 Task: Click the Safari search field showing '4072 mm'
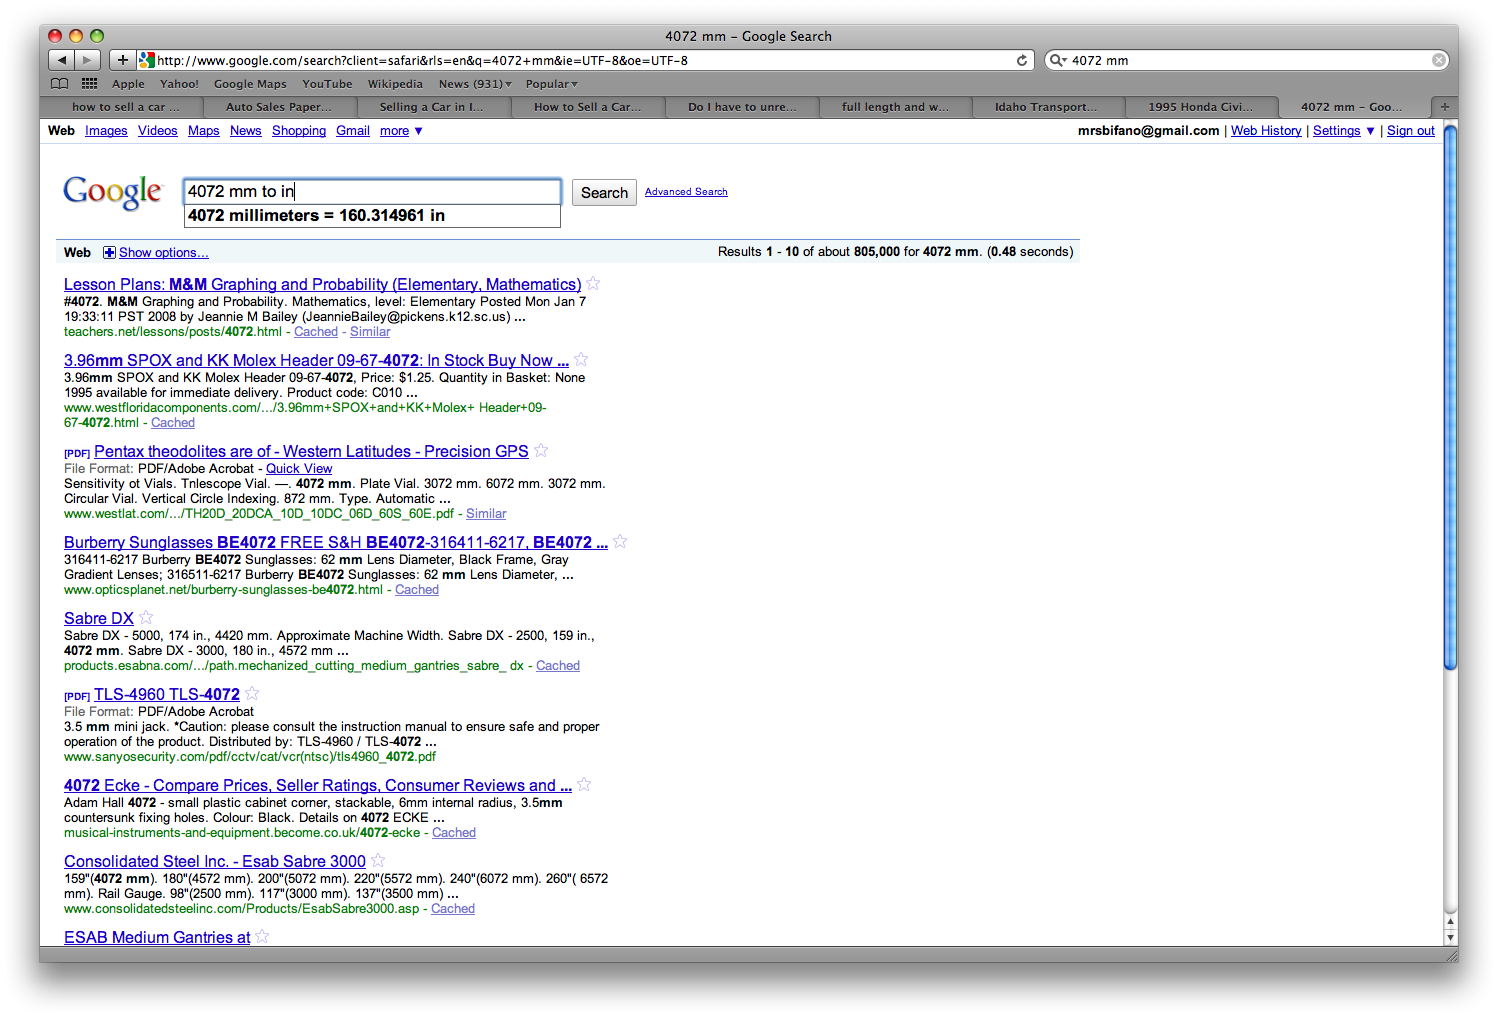(1248, 60)
